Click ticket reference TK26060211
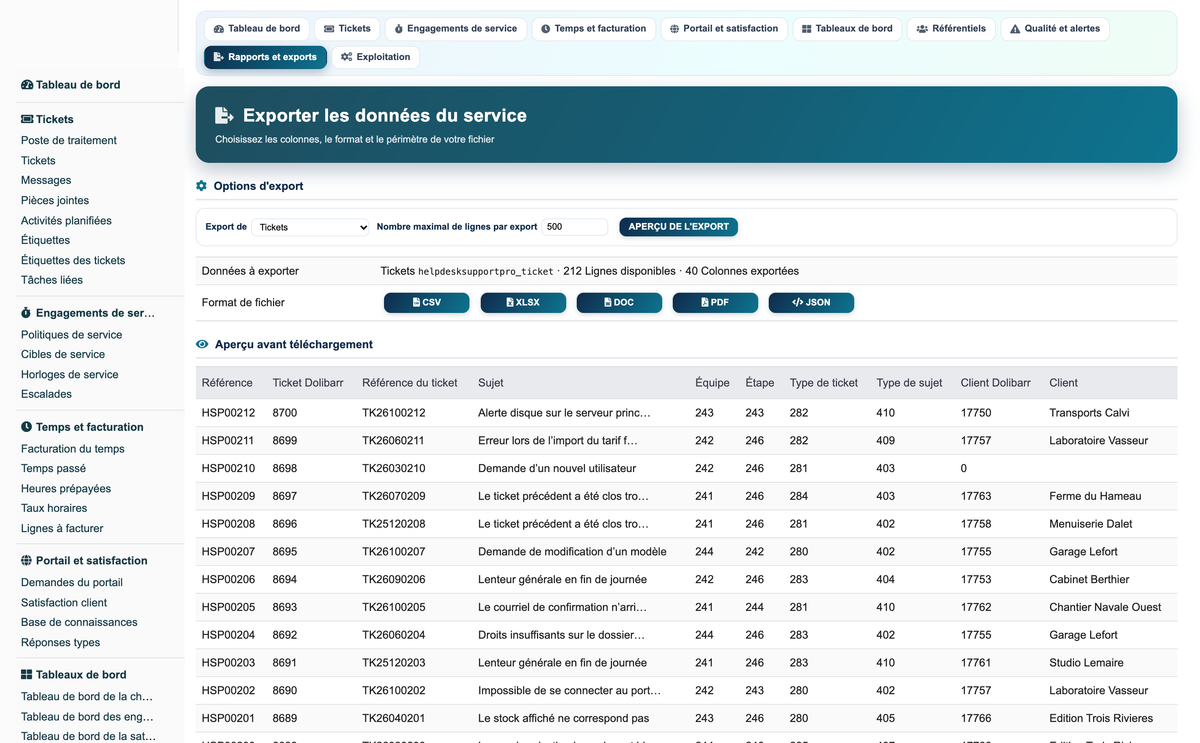This screenshot has height=743, width=1200. tap(394, 441)
